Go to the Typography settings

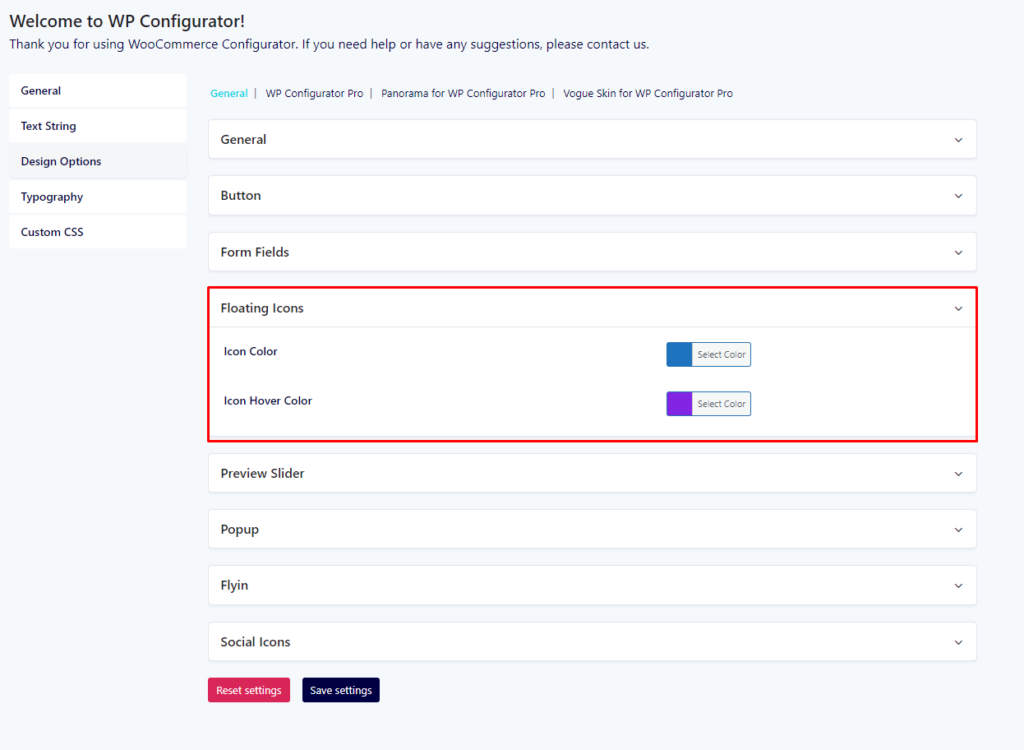[98, 197]
